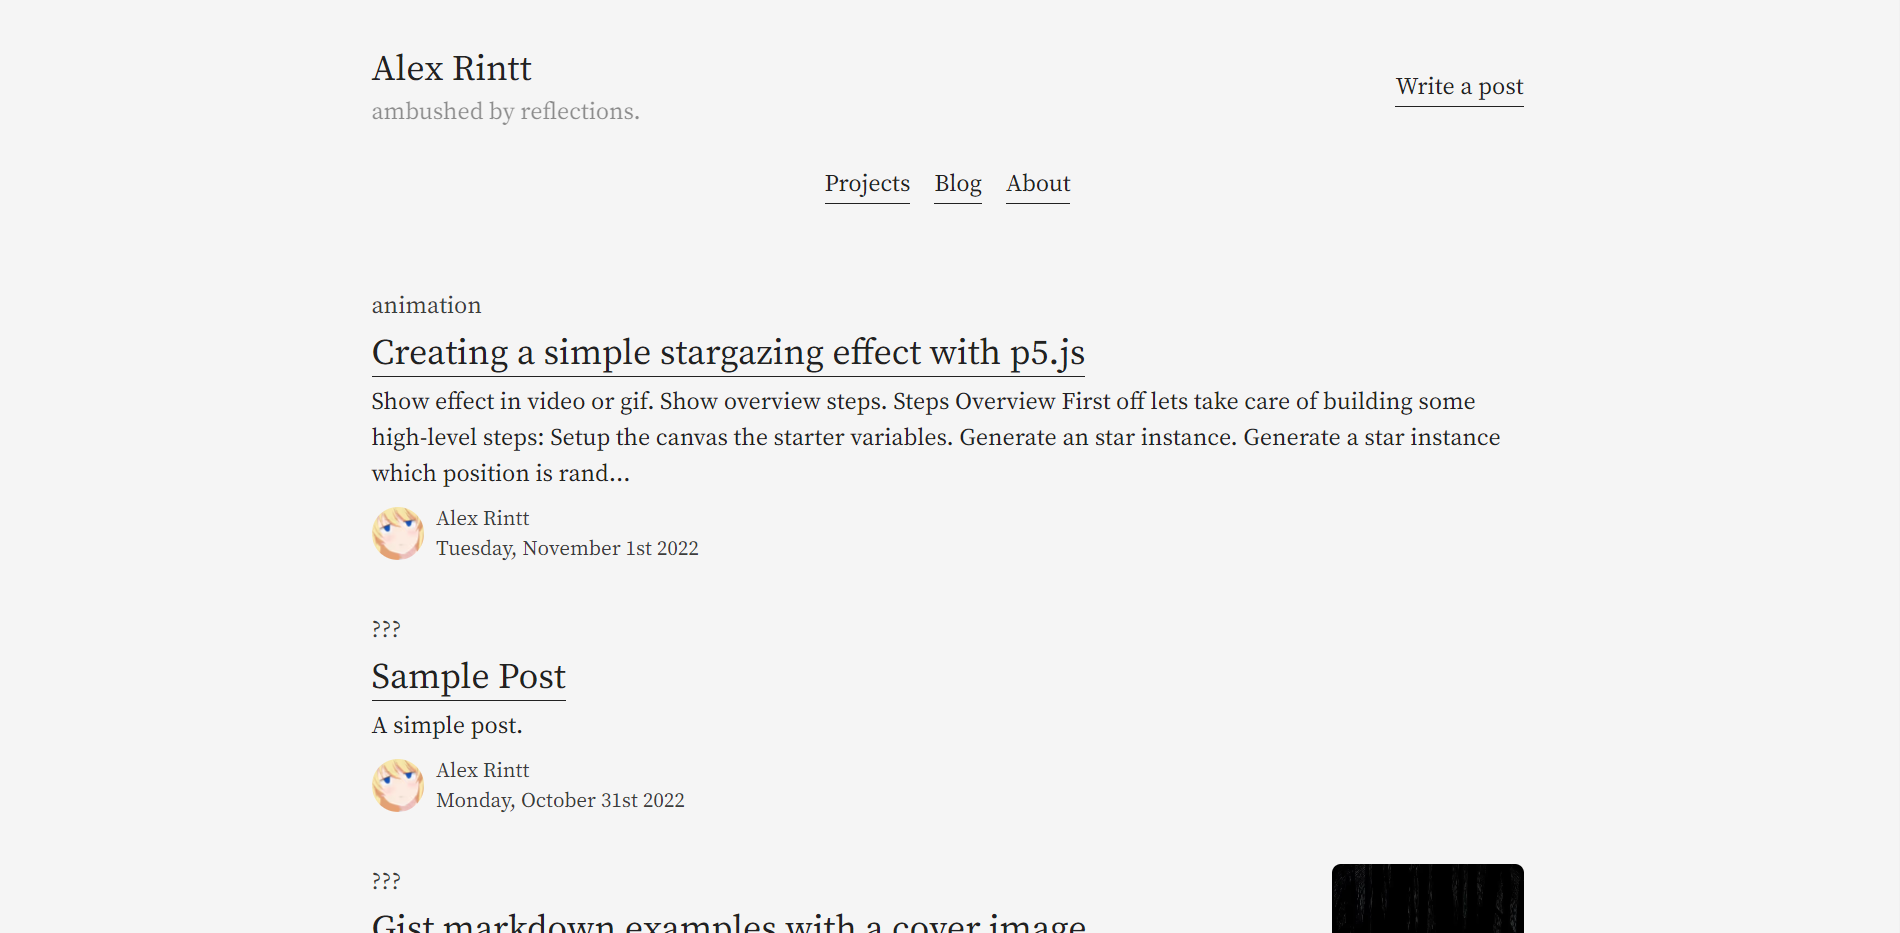Click the Alex Rintt avatar beside the stargazing post
This screenshot has height=933, width=1900.
[x=397, y=533]
